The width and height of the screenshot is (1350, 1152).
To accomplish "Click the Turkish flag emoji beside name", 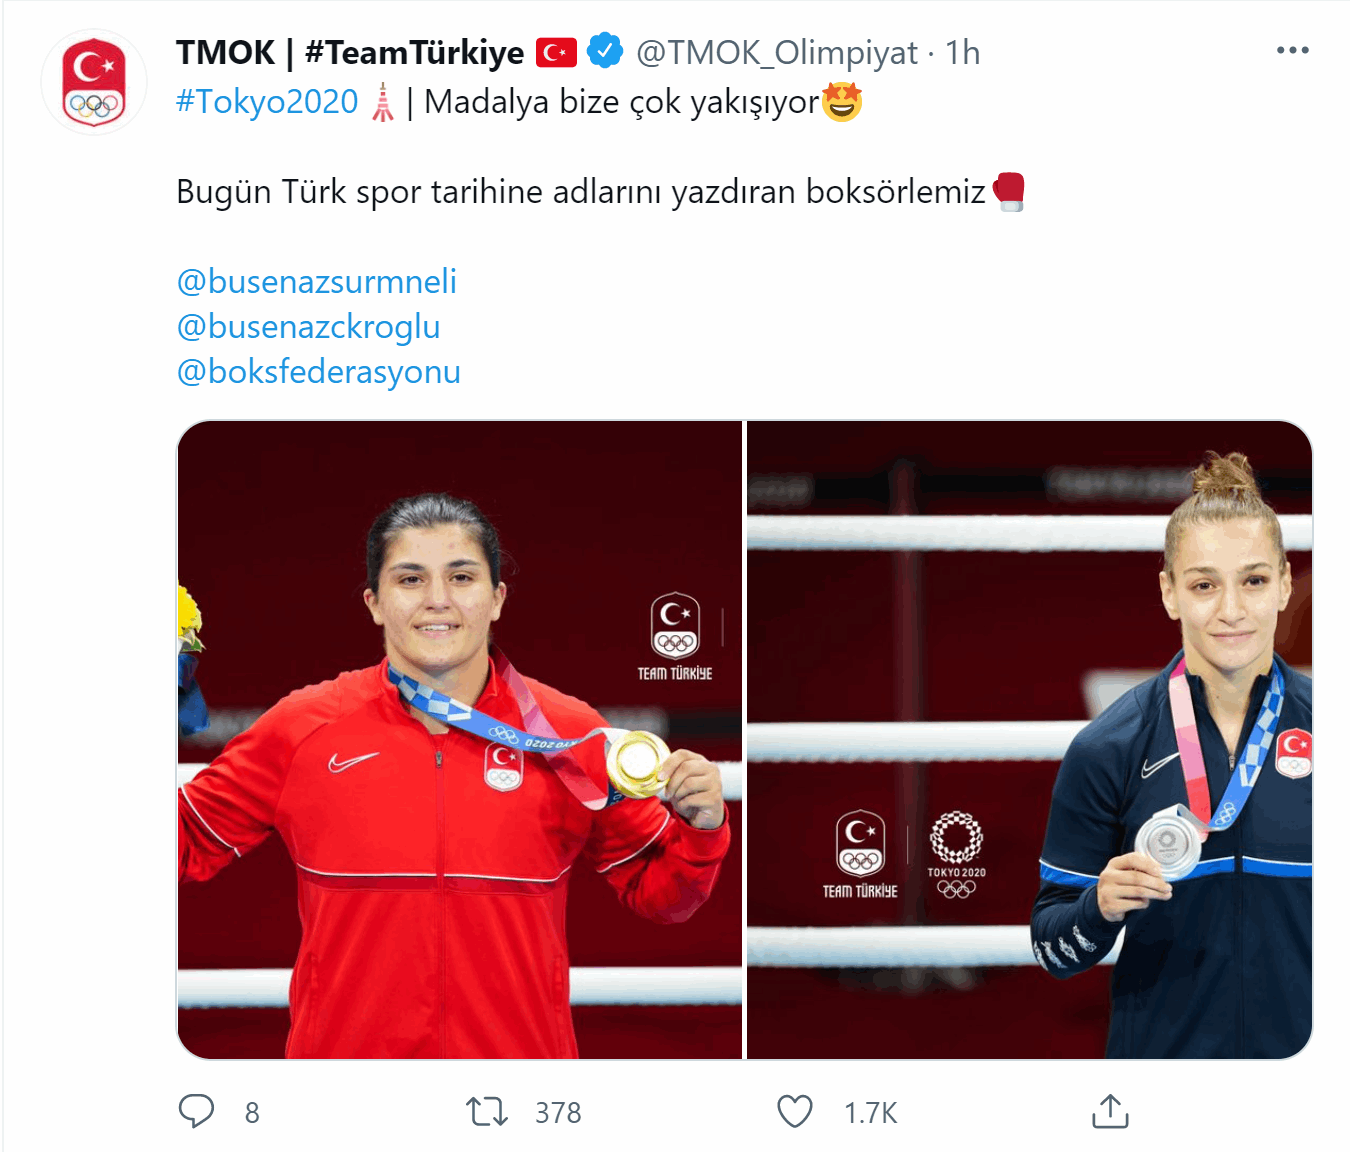I will click(x=556, y=52).
